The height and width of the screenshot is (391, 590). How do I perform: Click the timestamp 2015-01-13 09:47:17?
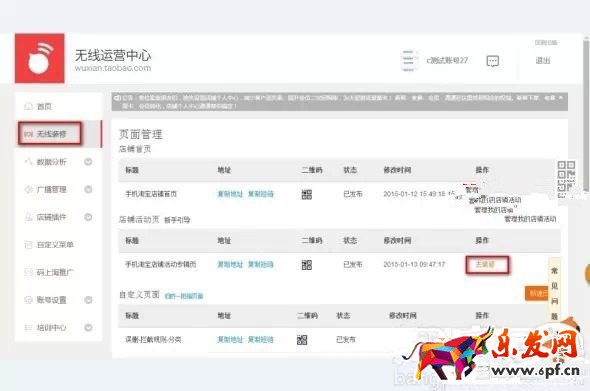pos(414,265)
